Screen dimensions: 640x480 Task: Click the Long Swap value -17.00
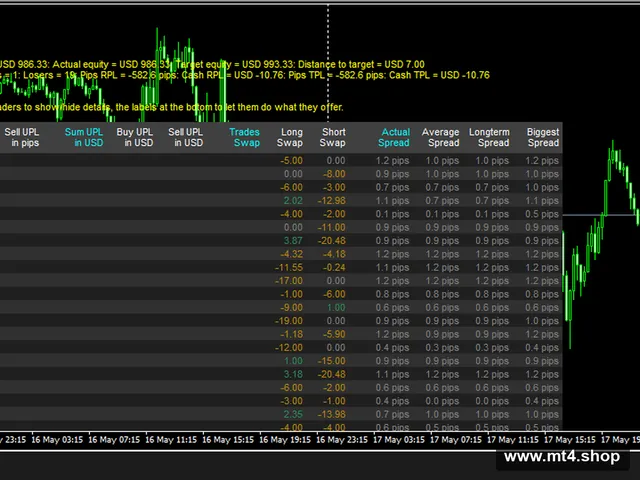point(289,281)
